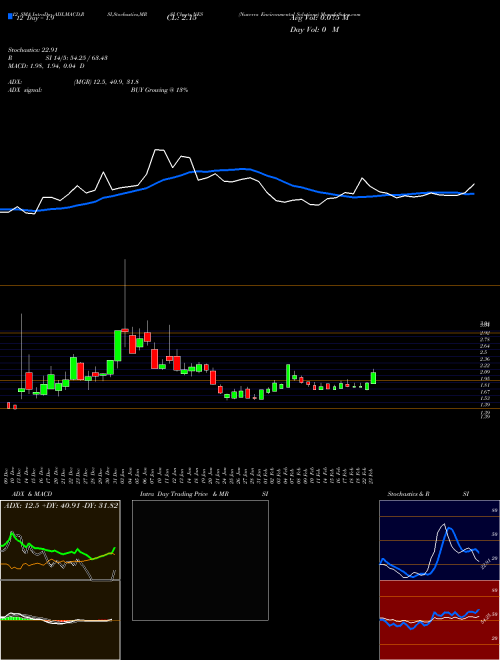This screenshot has height=660, width=500.
Task: Click the 'ADX signal:' label
Action: coord(25,90)
